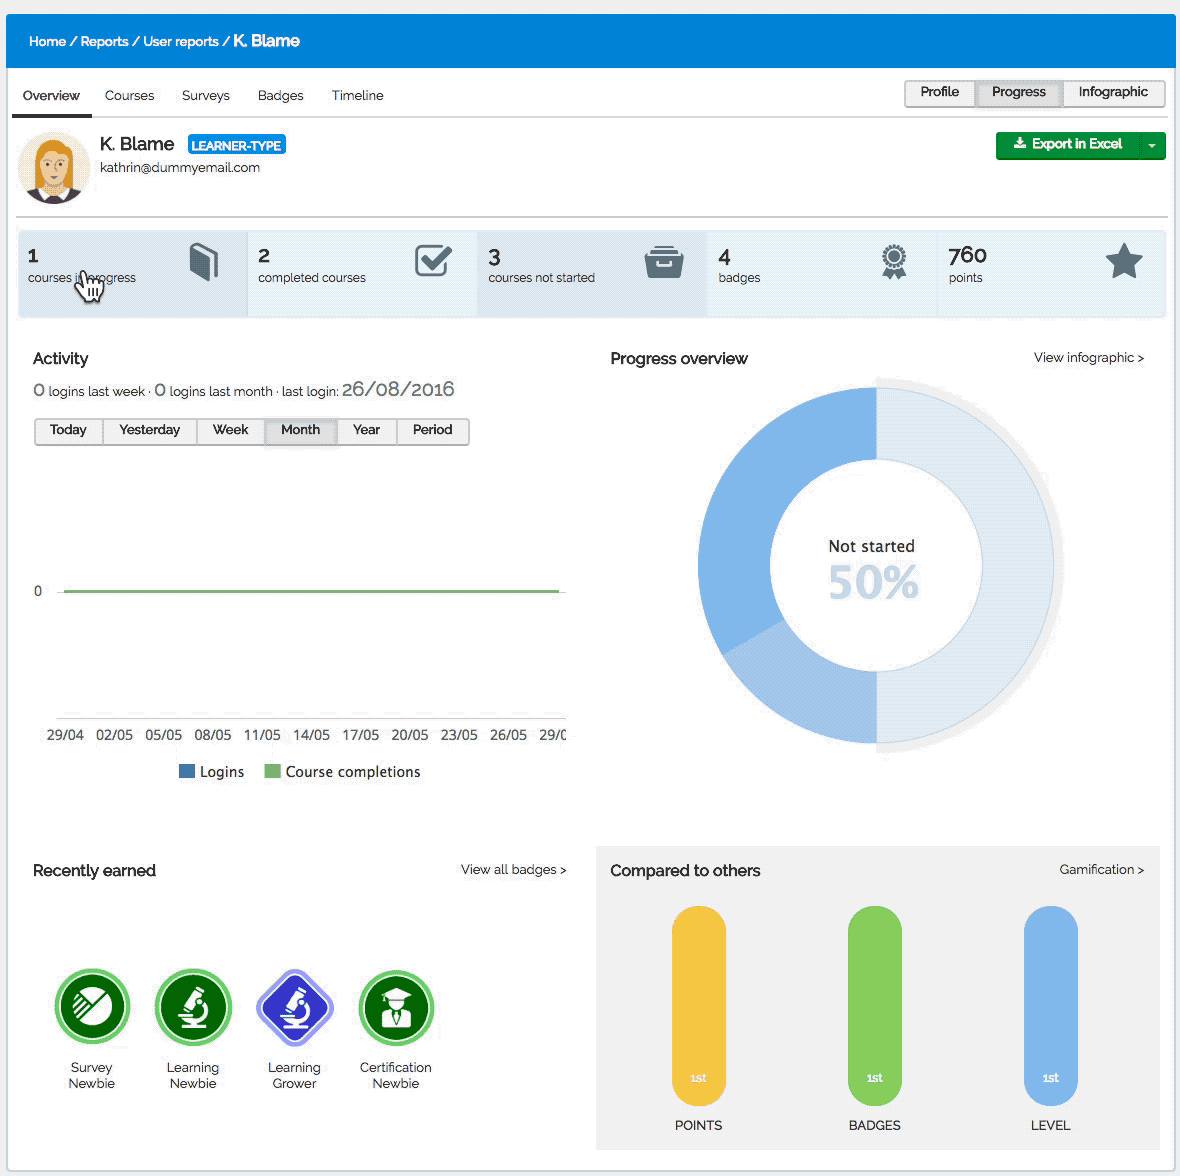Click the Certification Newbie badge icon
The height and width of the screenshot is (1176, 1180).
click(396, 1007)
